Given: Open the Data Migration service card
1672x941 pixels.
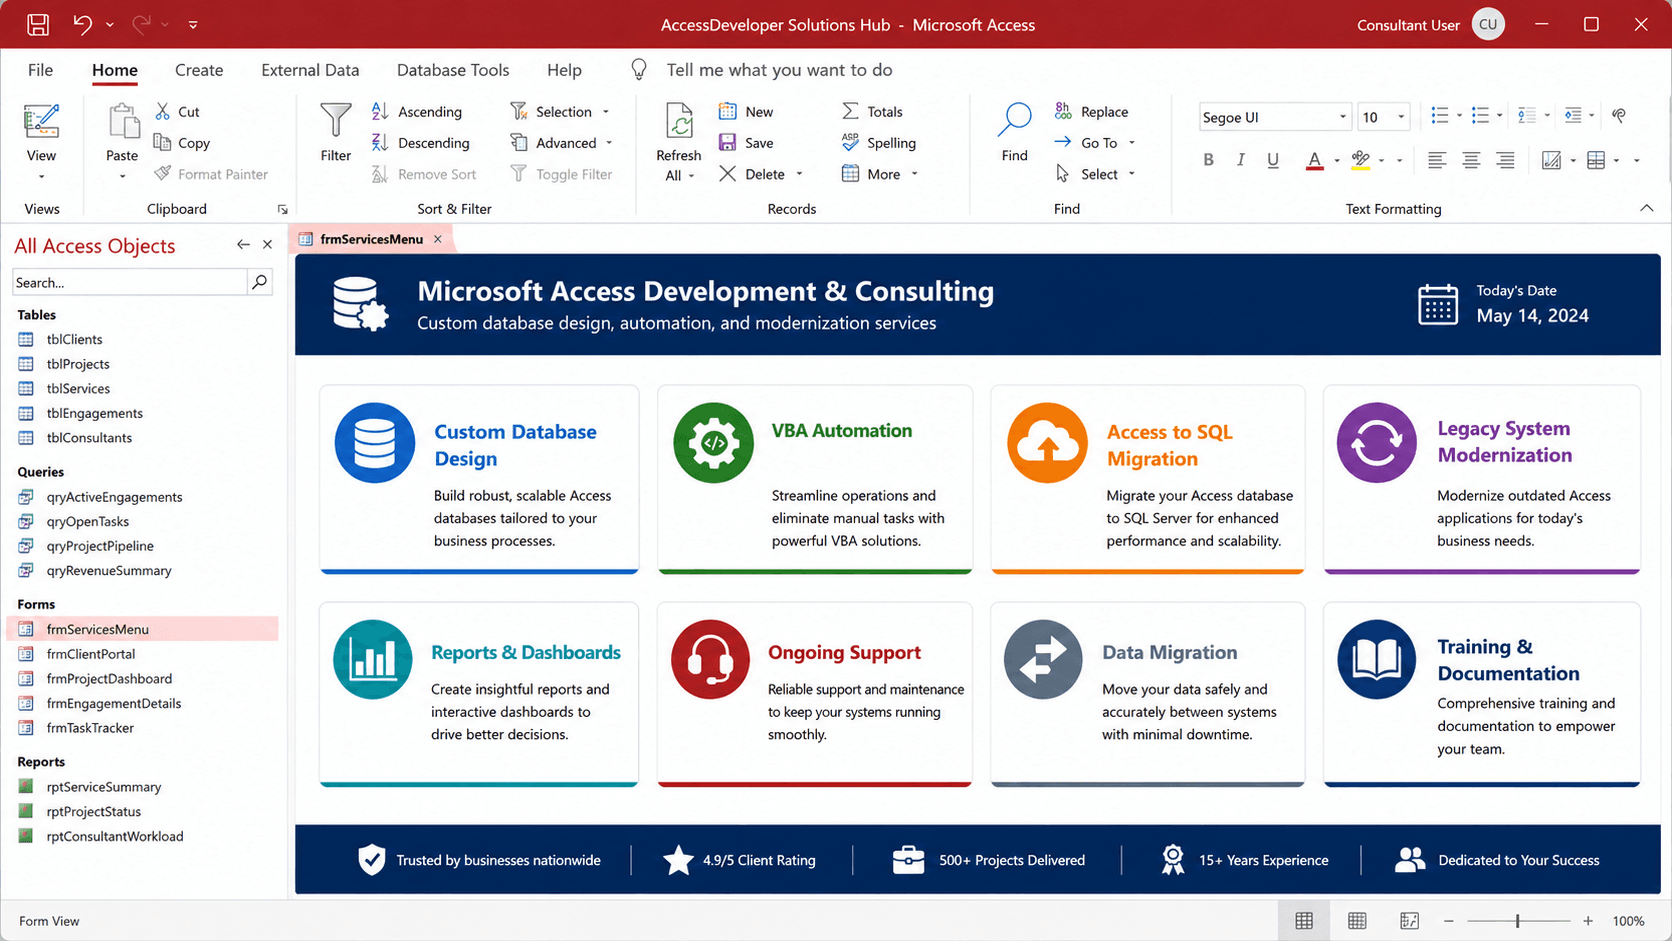Looking at the screenshot, I should coord(1147,694).
